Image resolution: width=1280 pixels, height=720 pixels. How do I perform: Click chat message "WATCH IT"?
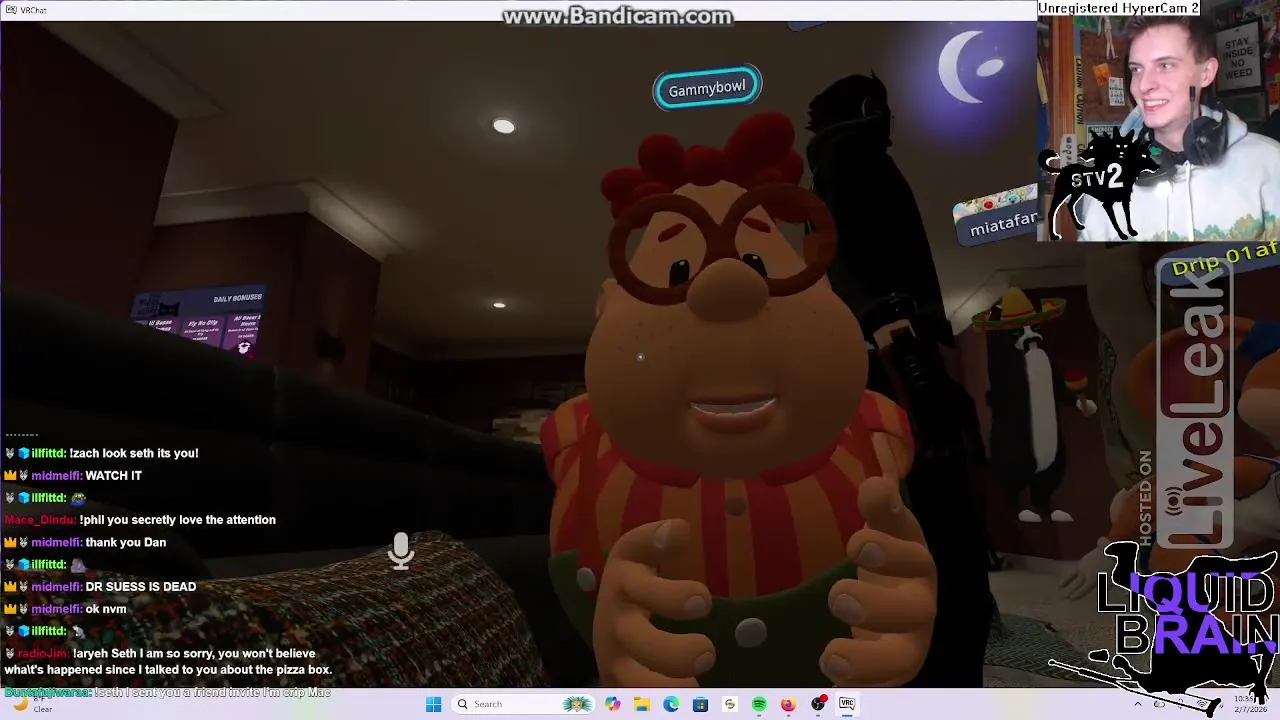(113, 476)
